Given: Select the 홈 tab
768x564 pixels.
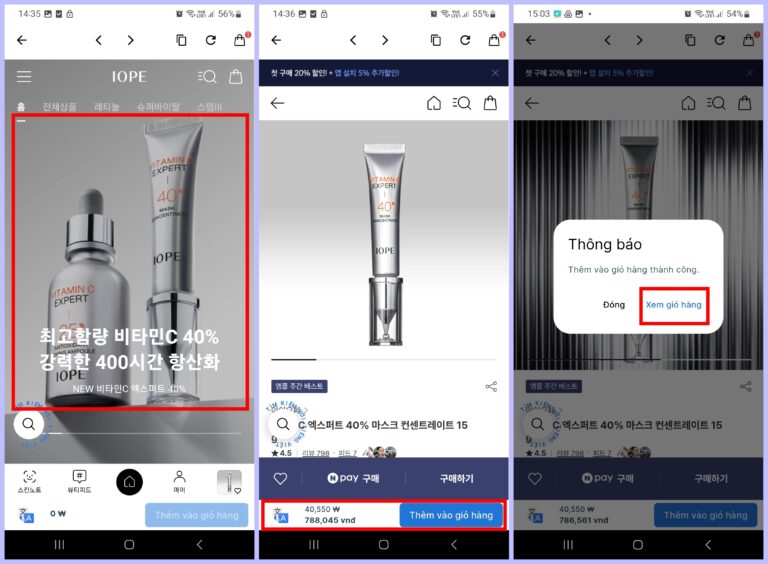Looking at the screenshot, I should coord(21,107).
